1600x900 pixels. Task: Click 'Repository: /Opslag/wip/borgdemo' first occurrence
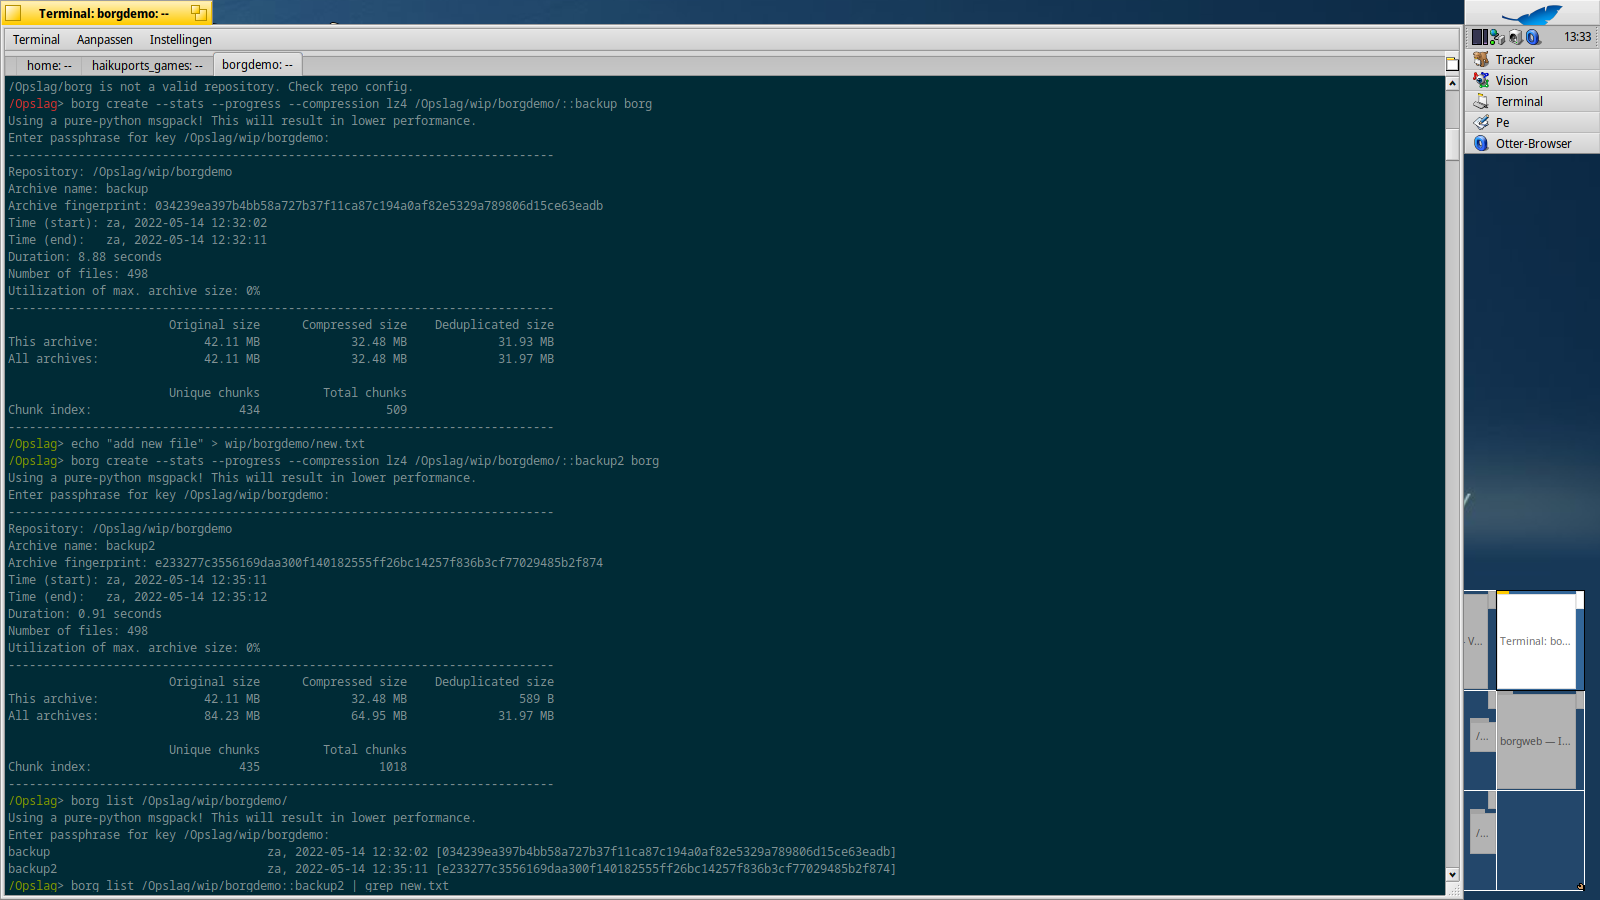120,172
